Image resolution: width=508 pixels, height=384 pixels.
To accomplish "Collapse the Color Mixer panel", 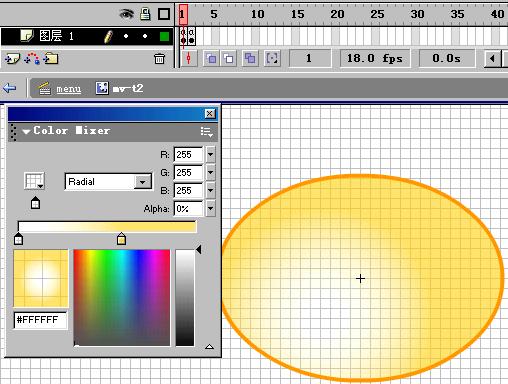I will pos(26,131).
